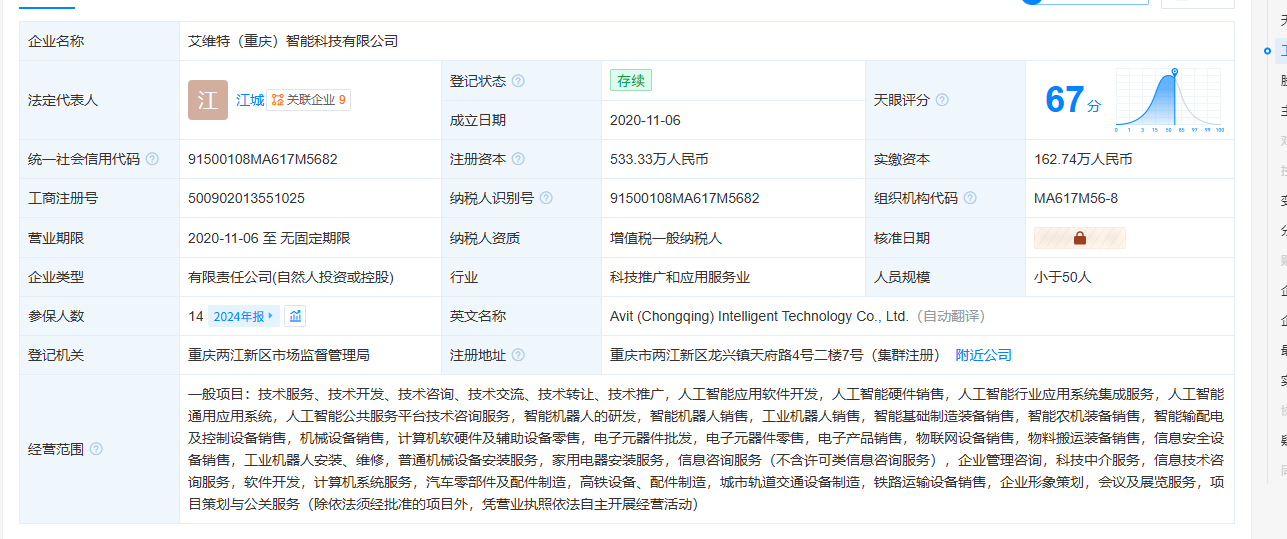Click the business term 2020-11-06 至 无固定期限
The image size is (1287, 539).
[x=269, y=238]
